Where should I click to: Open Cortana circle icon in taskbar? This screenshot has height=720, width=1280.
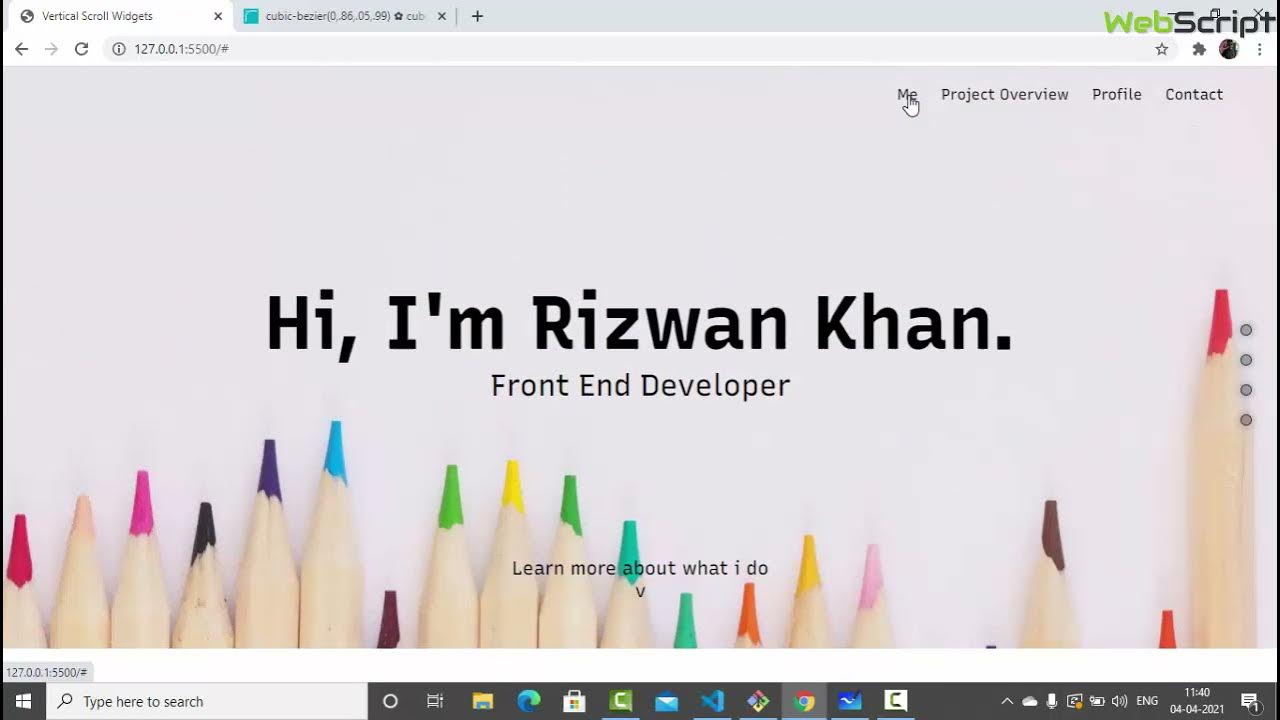(391, 701)
